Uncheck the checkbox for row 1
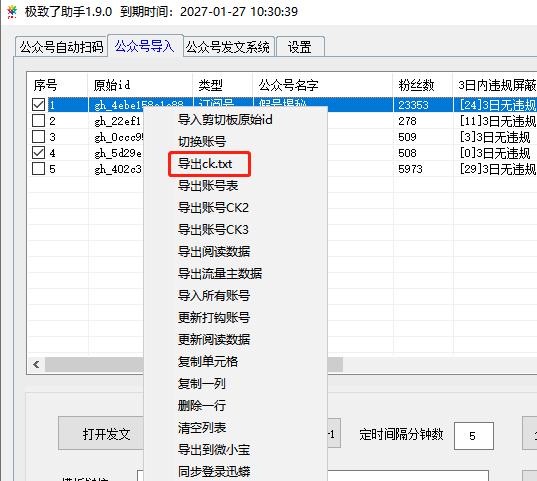This screenshot has width=537, height=481. click(38, 105)
